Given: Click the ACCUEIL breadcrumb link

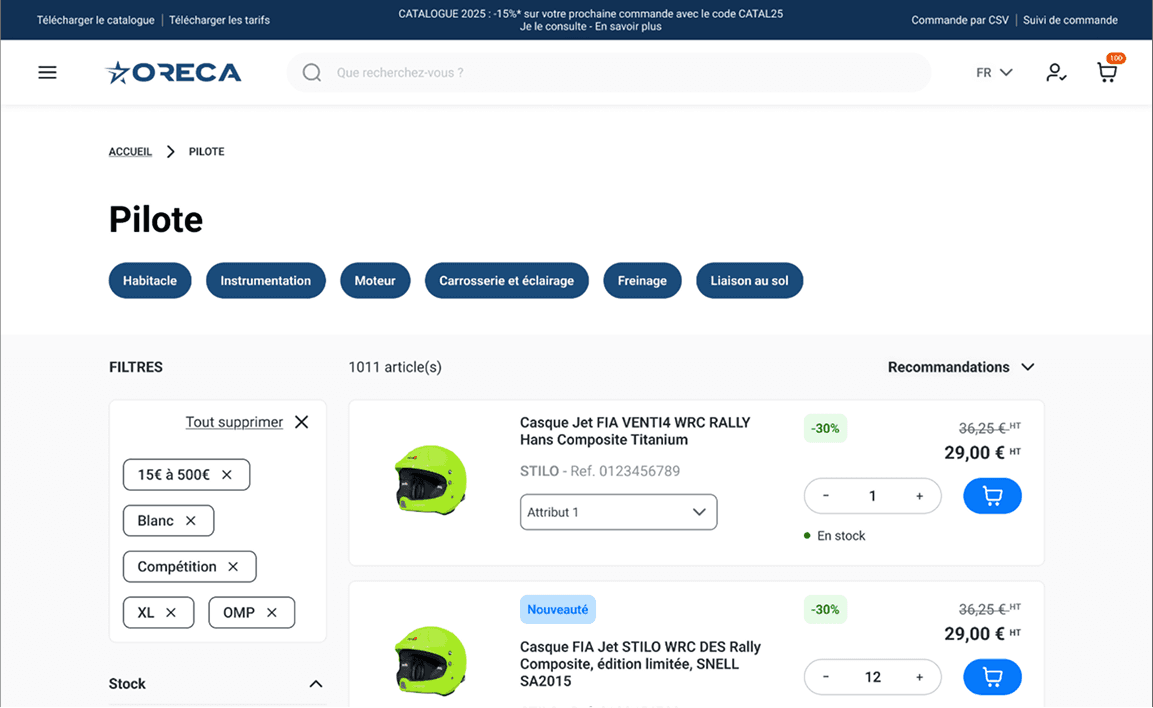Looking at the screenshot, I should (130, 151).
